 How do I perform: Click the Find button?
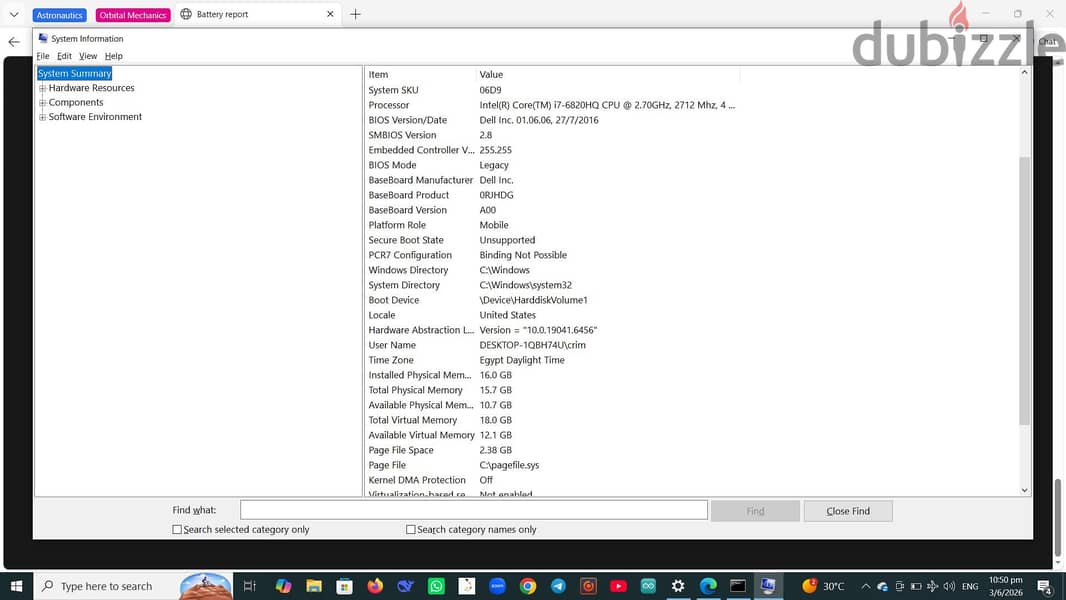(755, 511)
